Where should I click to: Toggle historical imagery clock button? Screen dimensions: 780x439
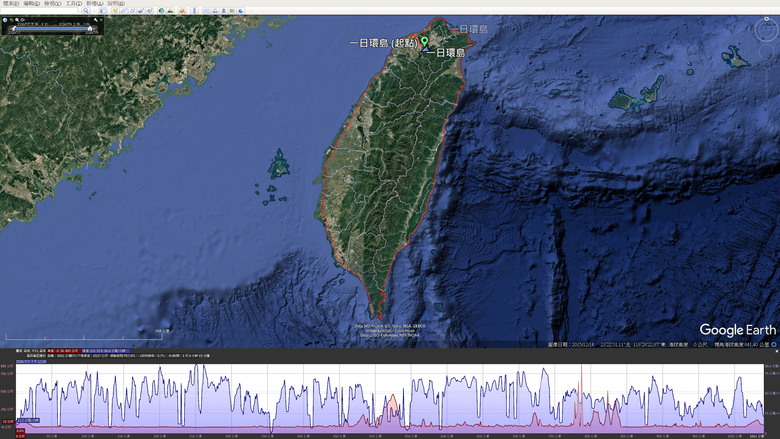(161, 10)
